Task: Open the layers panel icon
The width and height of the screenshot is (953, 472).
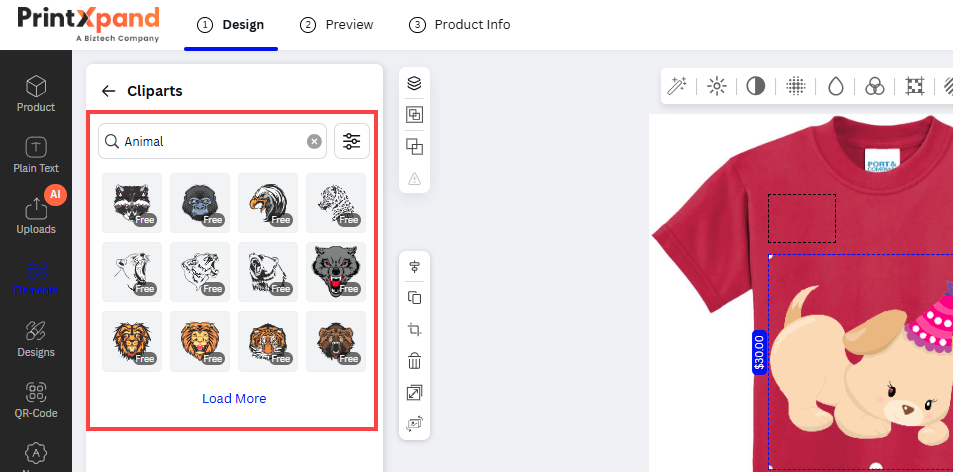Action: click(x=414, y=84)
